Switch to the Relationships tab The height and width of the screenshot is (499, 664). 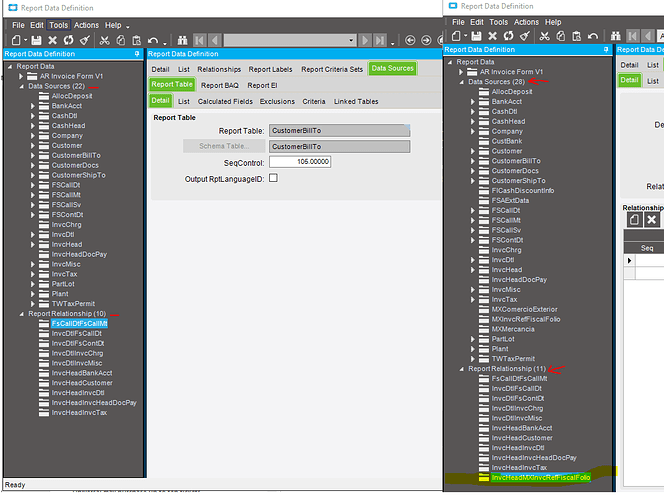tap(219, 69)
